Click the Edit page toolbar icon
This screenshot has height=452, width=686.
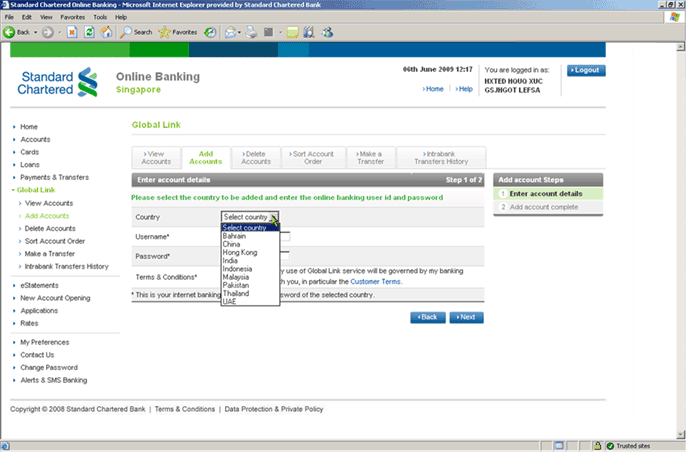(x=269, y=32)
